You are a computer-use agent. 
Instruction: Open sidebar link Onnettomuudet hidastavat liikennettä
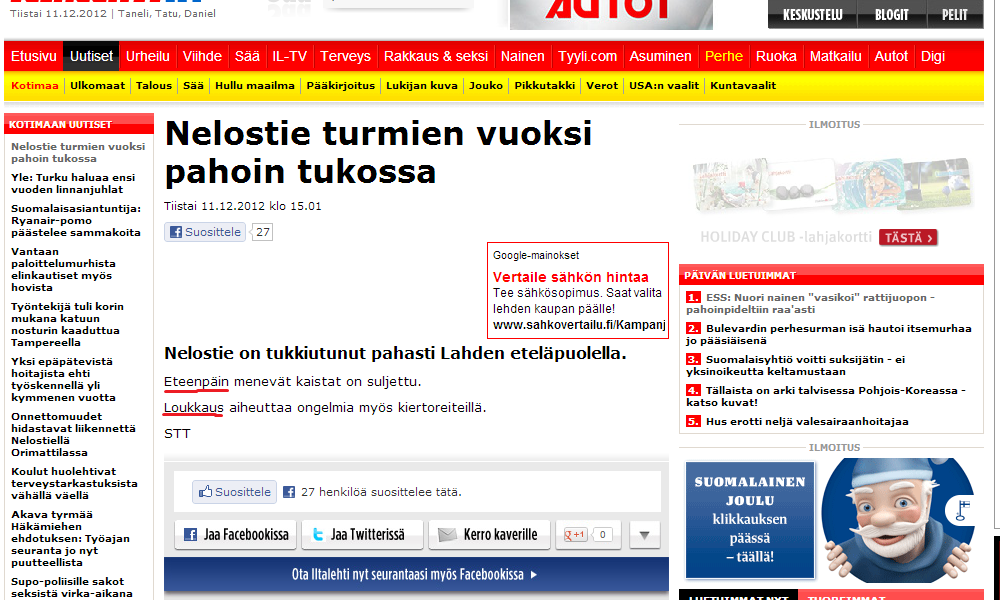(73, 434)
